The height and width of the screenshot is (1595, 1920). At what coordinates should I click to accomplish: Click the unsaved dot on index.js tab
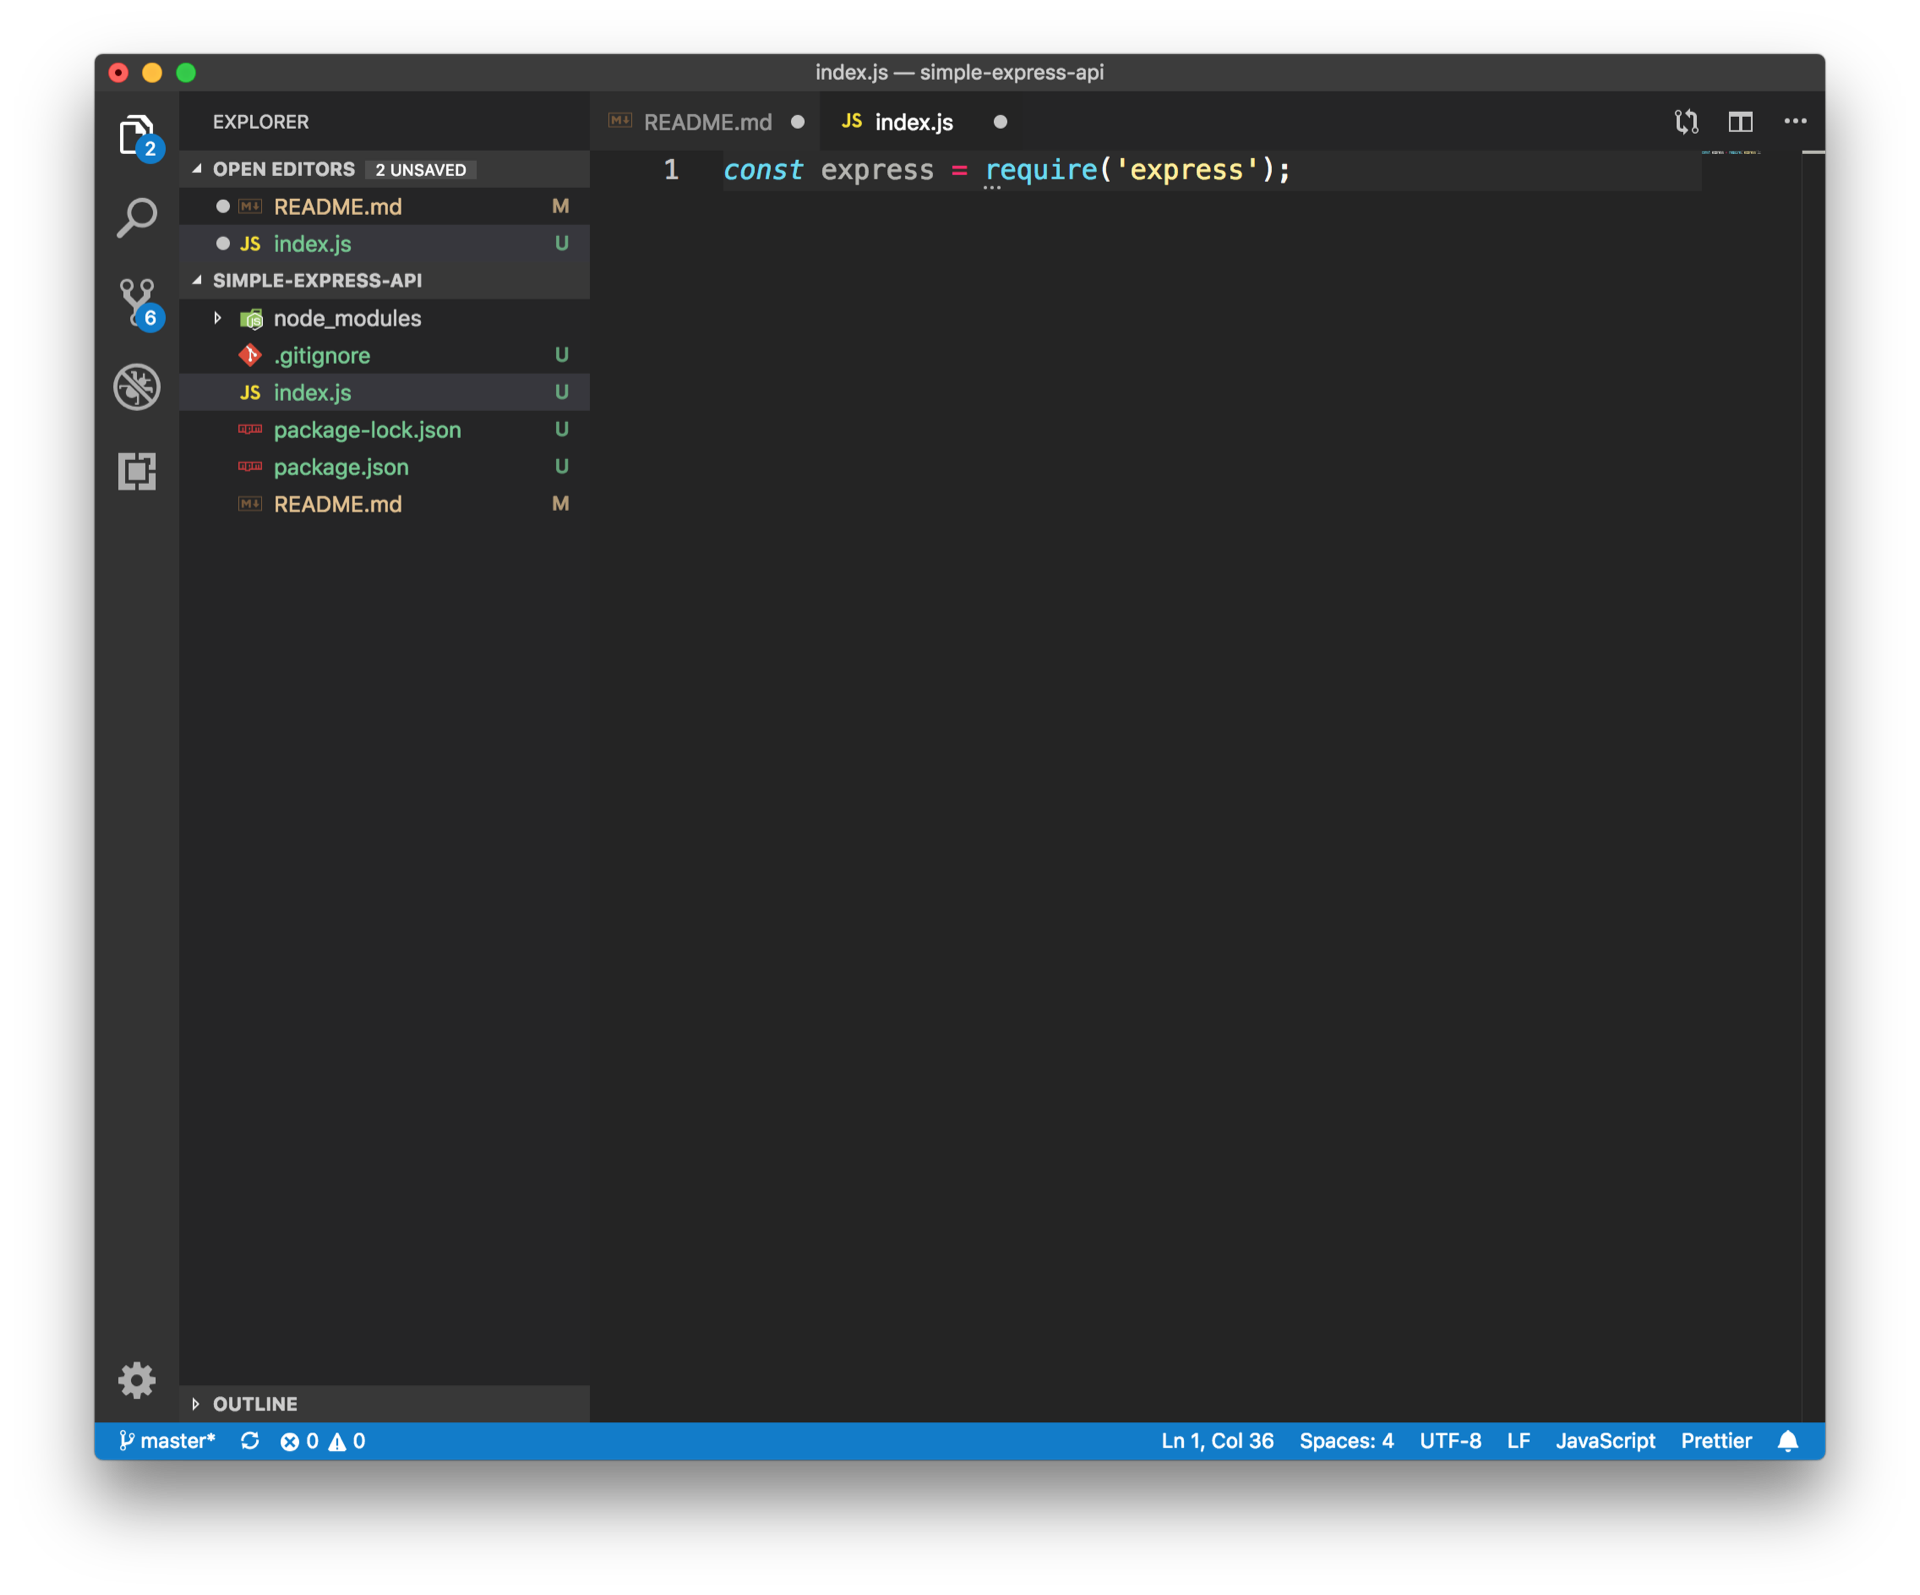[1000, 122]
